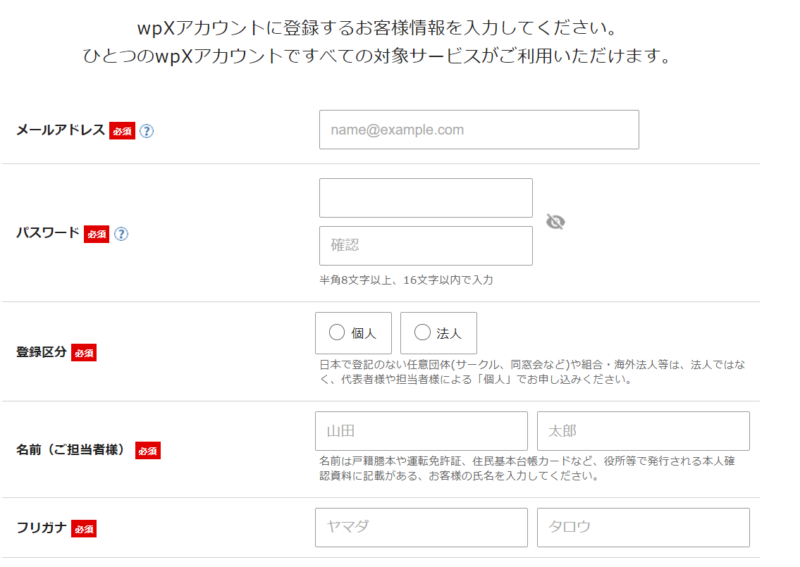Click the フリガナ label text
Image resolution: width=800 pixels, height=567 pixels.
[41, 528]
